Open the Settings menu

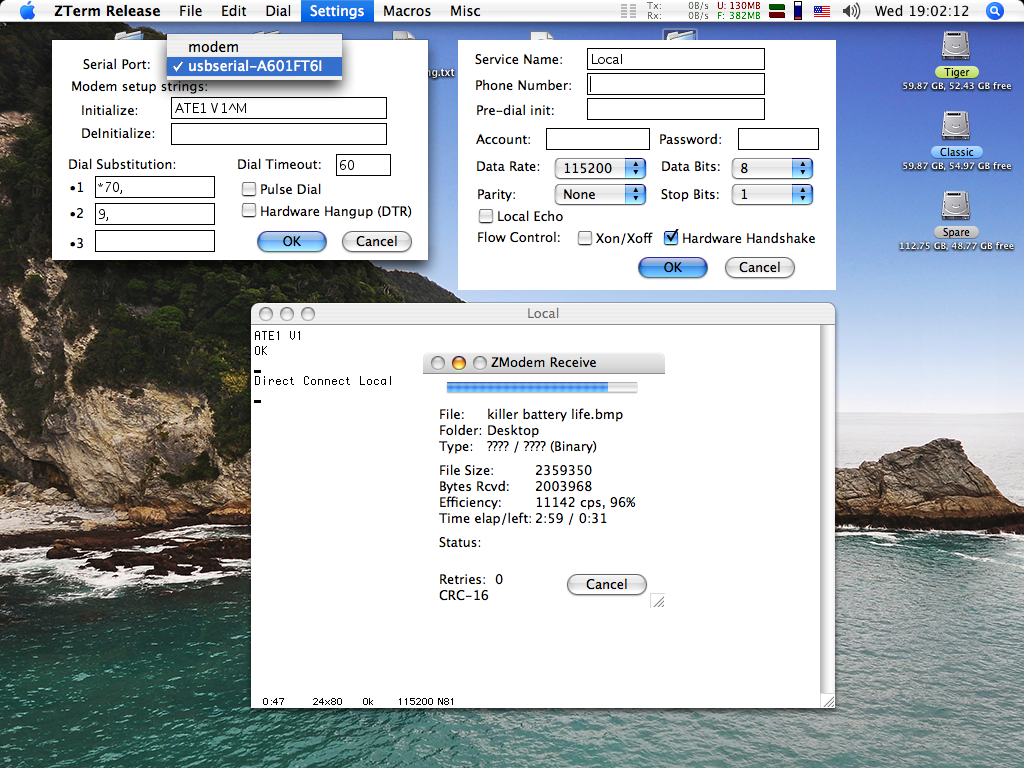pyautogui.click(x=337, y=11)
